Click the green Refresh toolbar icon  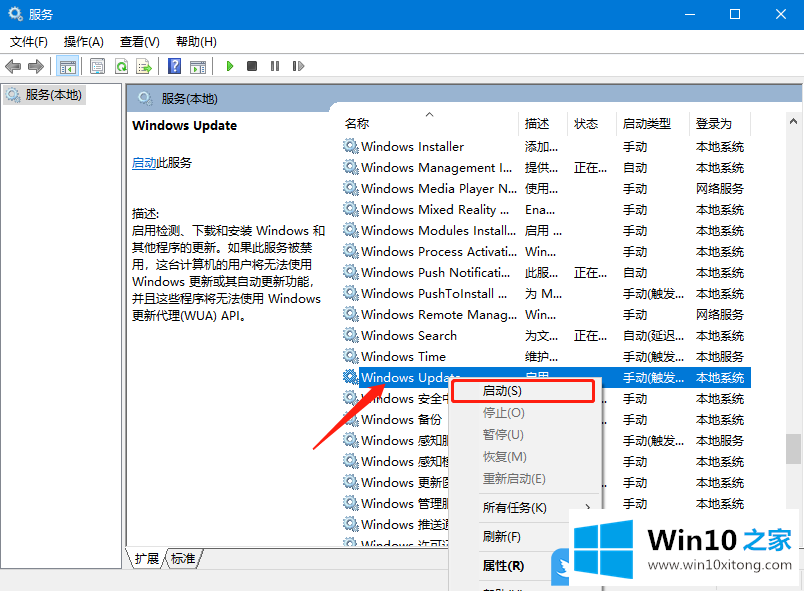coord(121,66)
